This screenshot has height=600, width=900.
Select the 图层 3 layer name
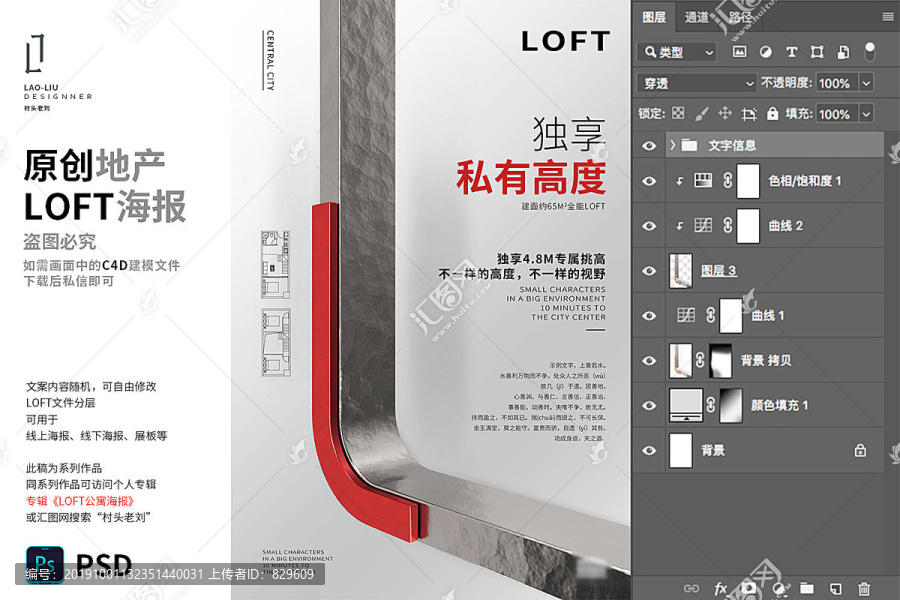[718, 270]
